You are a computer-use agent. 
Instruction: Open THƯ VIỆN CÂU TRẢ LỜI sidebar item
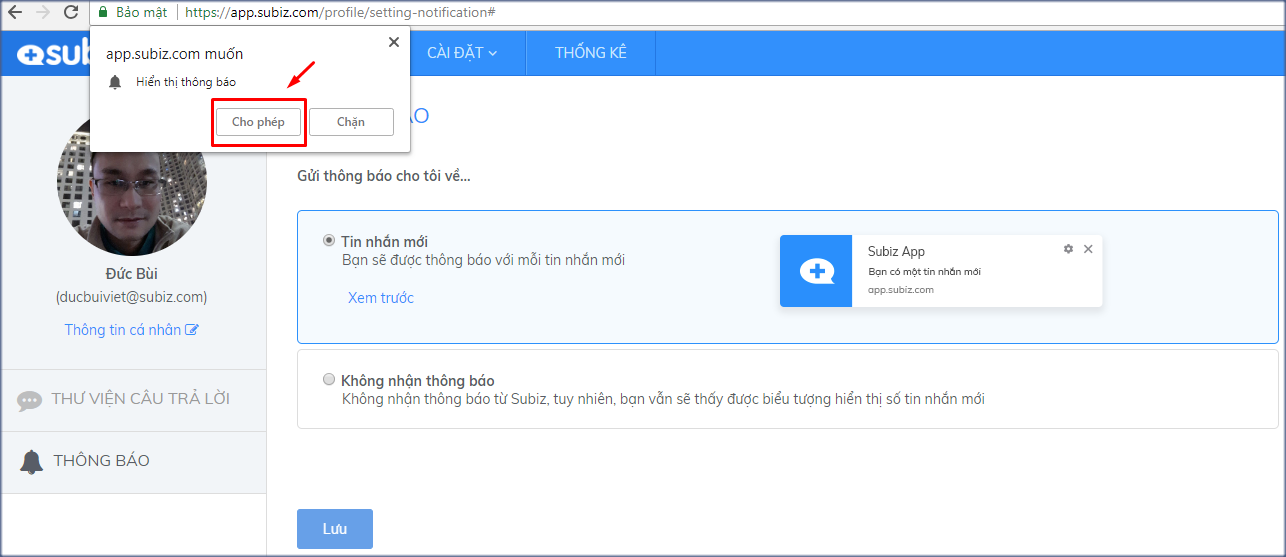(140, 399)
